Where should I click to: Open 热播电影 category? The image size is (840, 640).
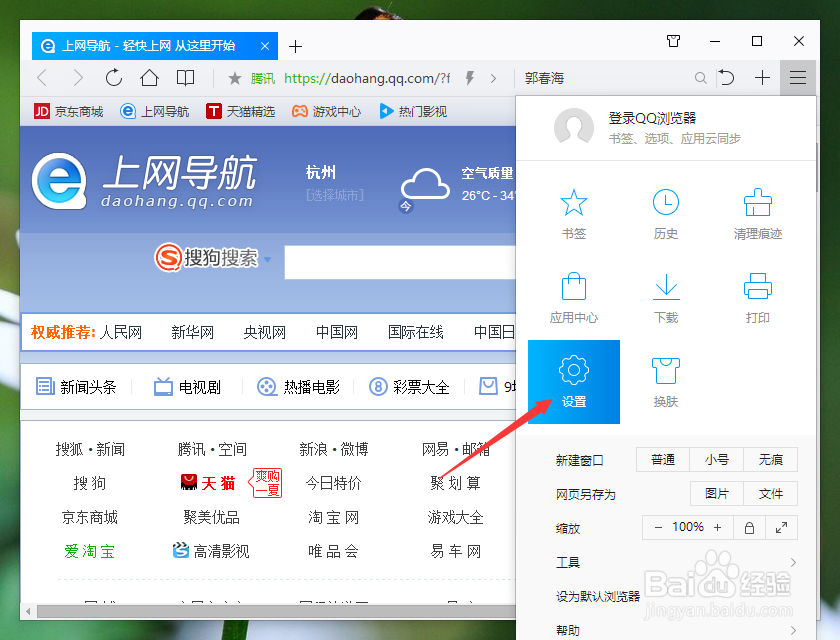[298, 387]
